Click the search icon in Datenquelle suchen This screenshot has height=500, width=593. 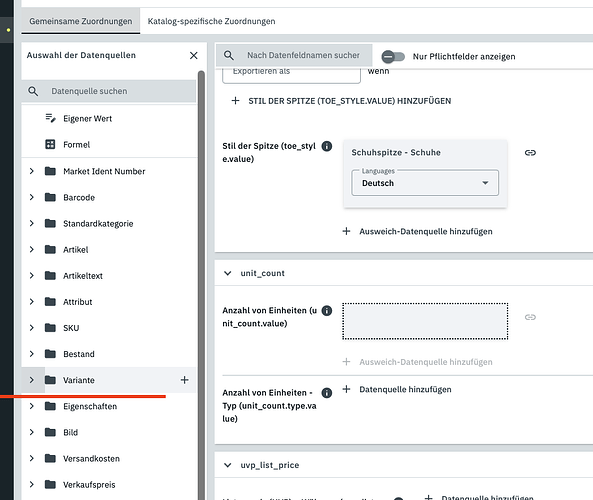(x=33, y=91)
